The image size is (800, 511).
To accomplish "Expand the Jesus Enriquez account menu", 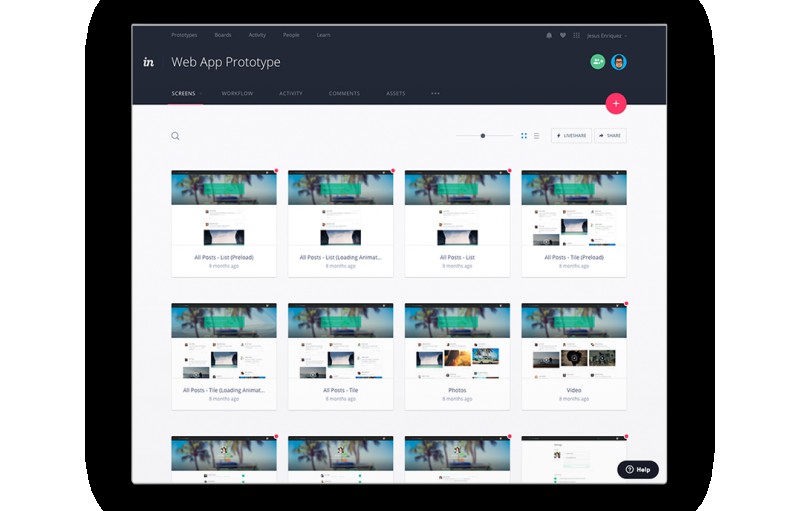I will tap(607, 36).
